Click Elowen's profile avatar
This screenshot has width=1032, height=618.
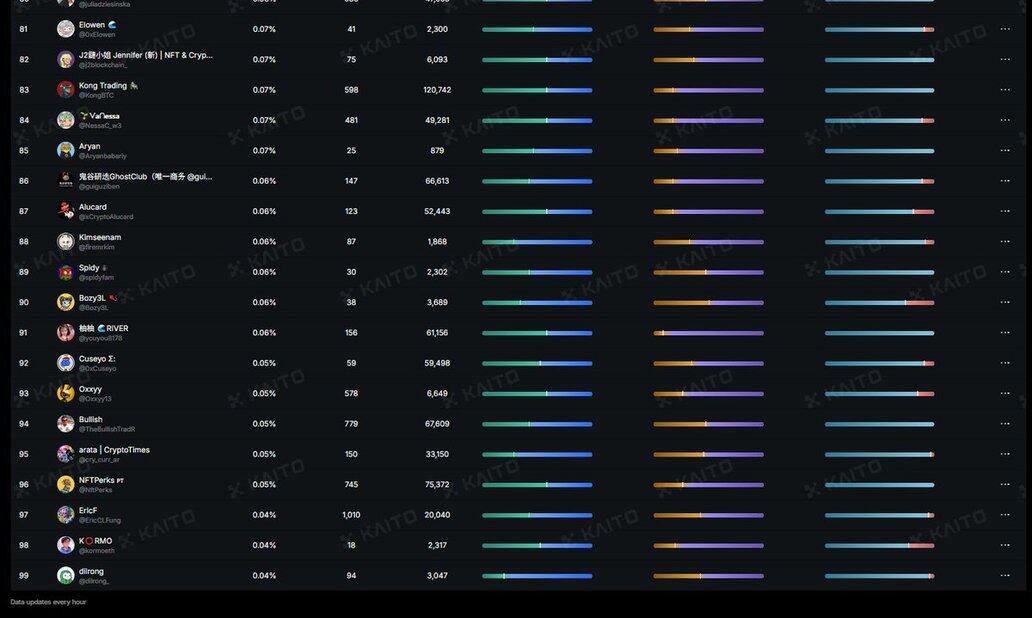tap(66, 29)
